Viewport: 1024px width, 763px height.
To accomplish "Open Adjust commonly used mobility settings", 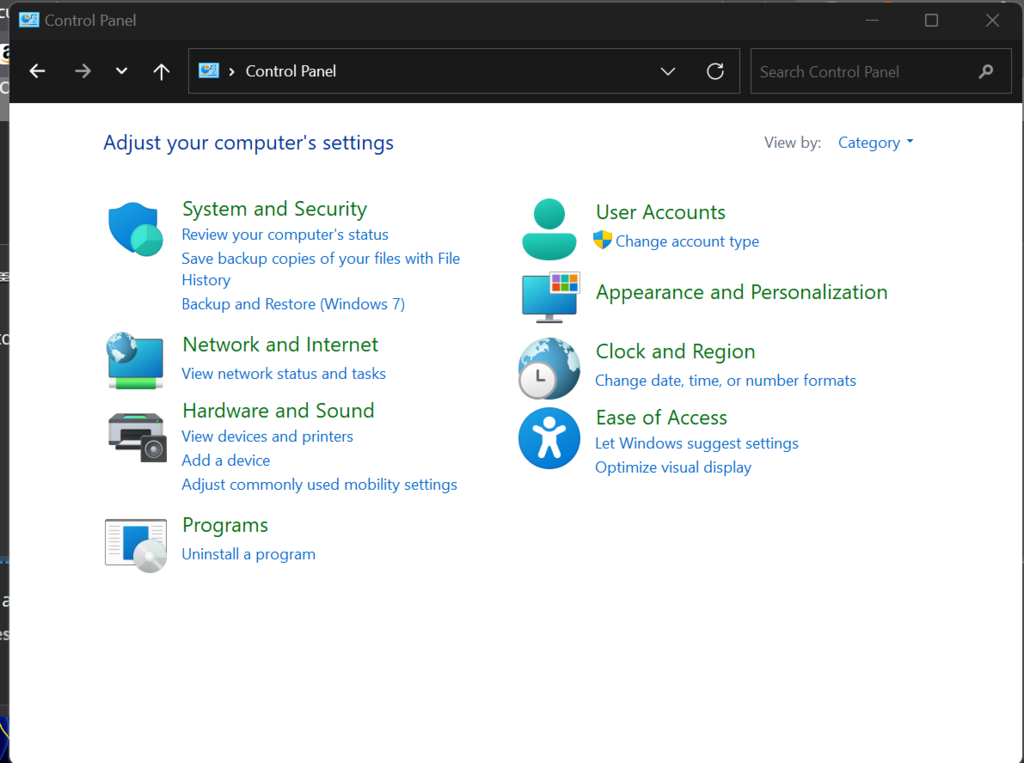I will 319,485.
